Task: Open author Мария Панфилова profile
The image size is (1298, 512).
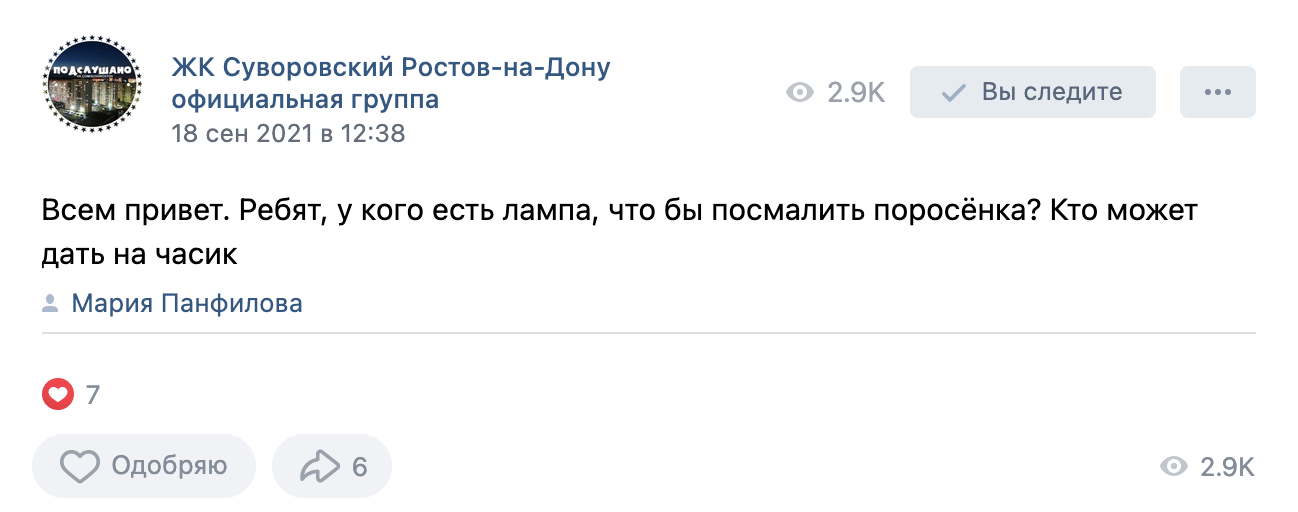Action: pos(187,304)
